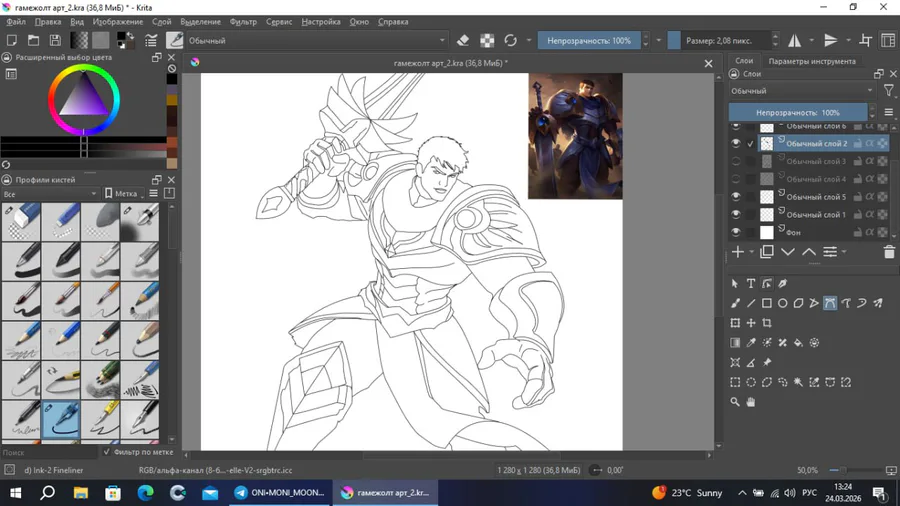The width and height of the screenshot is (900, 506).
Task: Open the layer blending mode dropdown
Action: [802, 91]
